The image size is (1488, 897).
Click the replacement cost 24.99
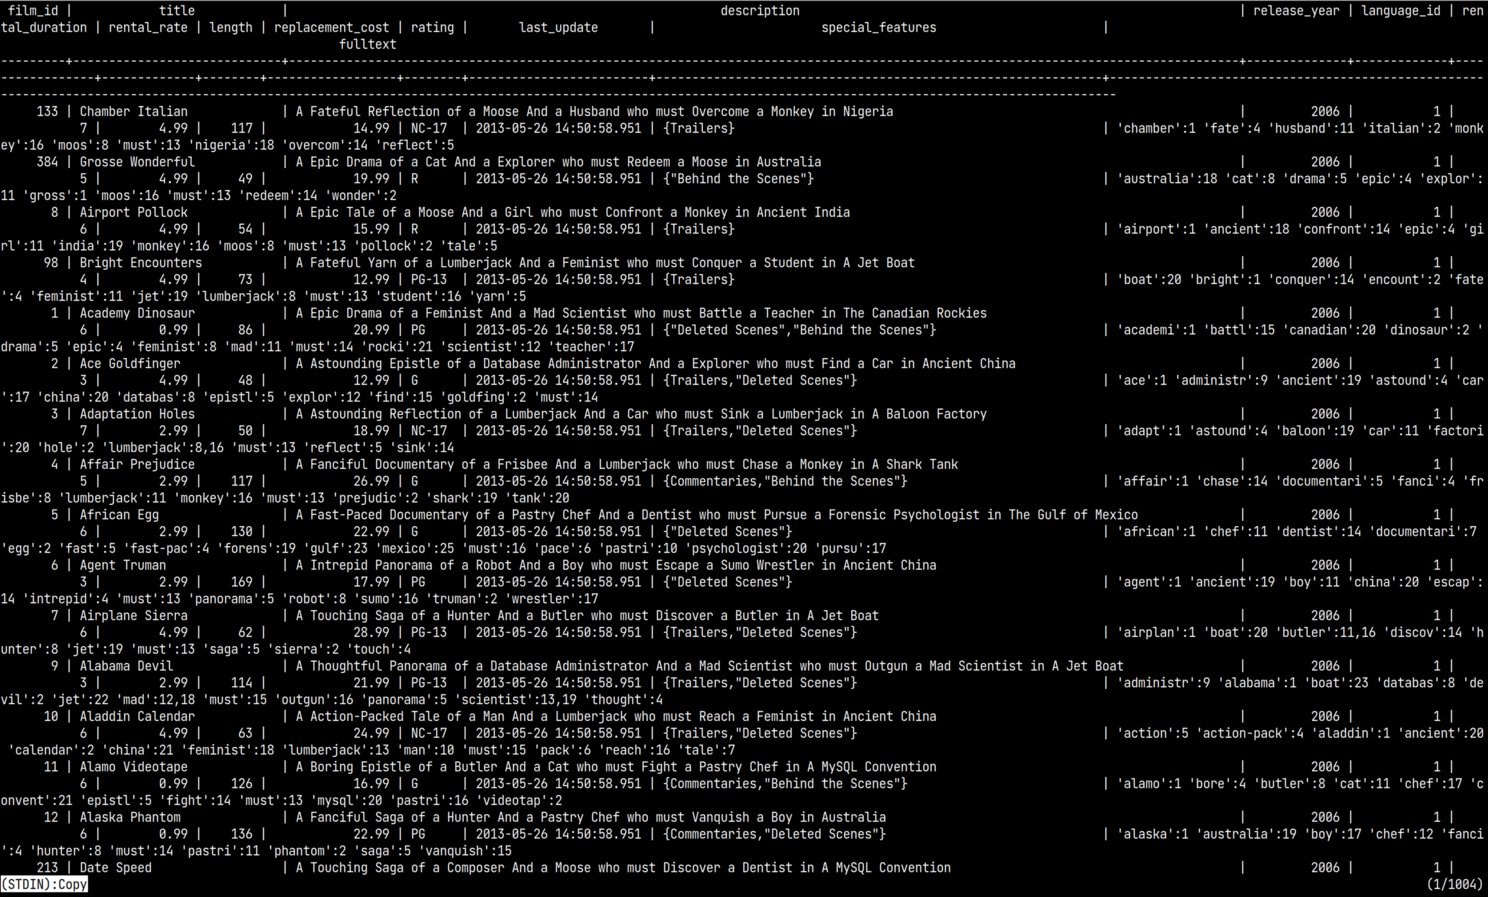(371, 734)
